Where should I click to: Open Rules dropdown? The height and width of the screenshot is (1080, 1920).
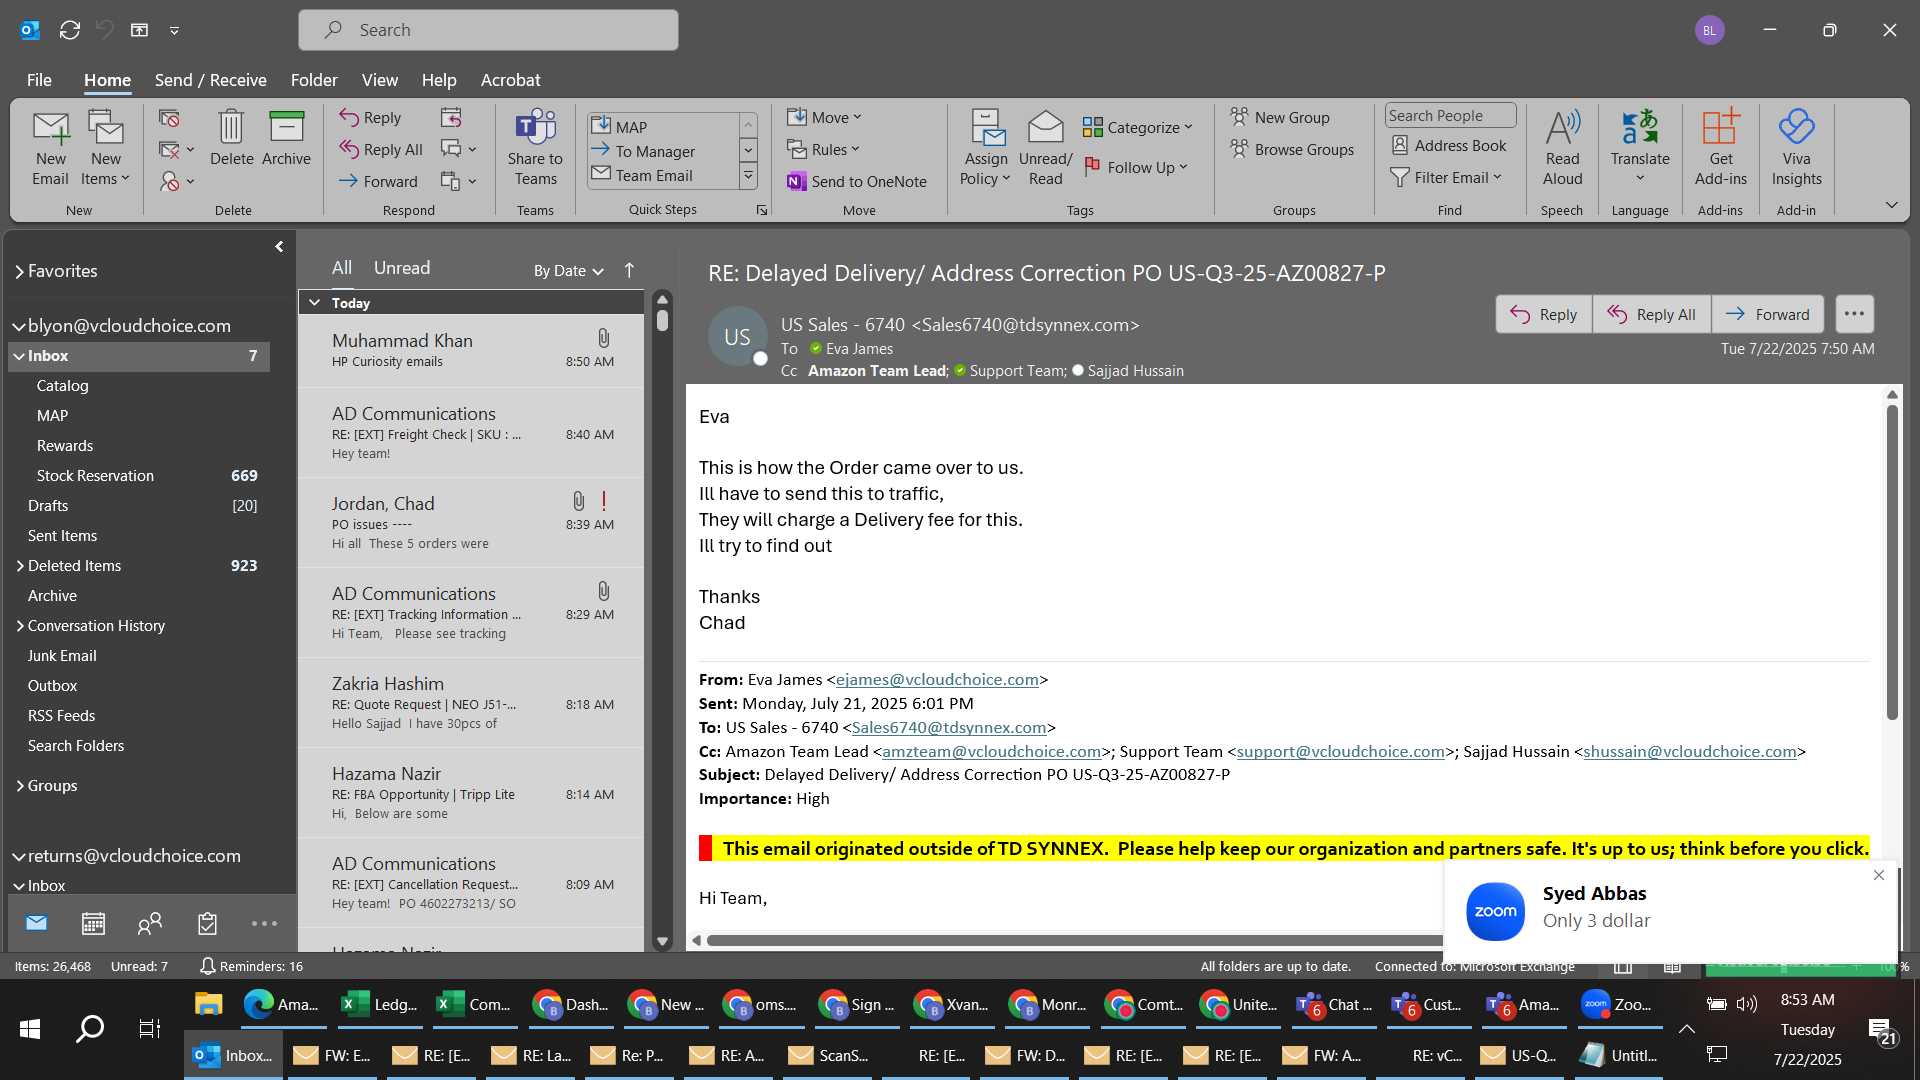[x=823, y=149]
